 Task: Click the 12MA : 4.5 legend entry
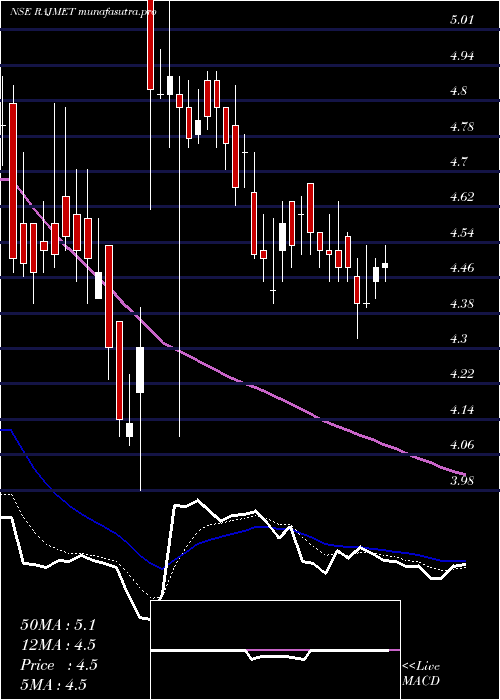pyautogui.click(x=58, y=645)
